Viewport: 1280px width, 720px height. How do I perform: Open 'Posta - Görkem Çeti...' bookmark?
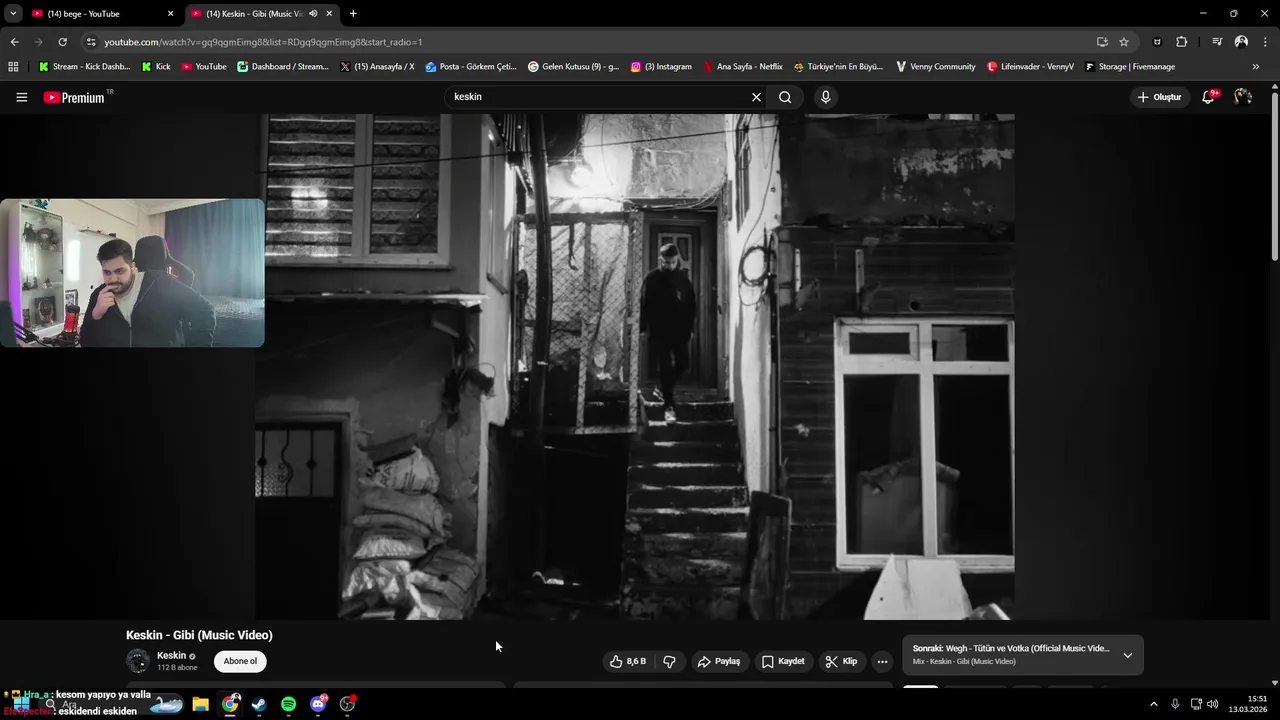tap(471, 67)
